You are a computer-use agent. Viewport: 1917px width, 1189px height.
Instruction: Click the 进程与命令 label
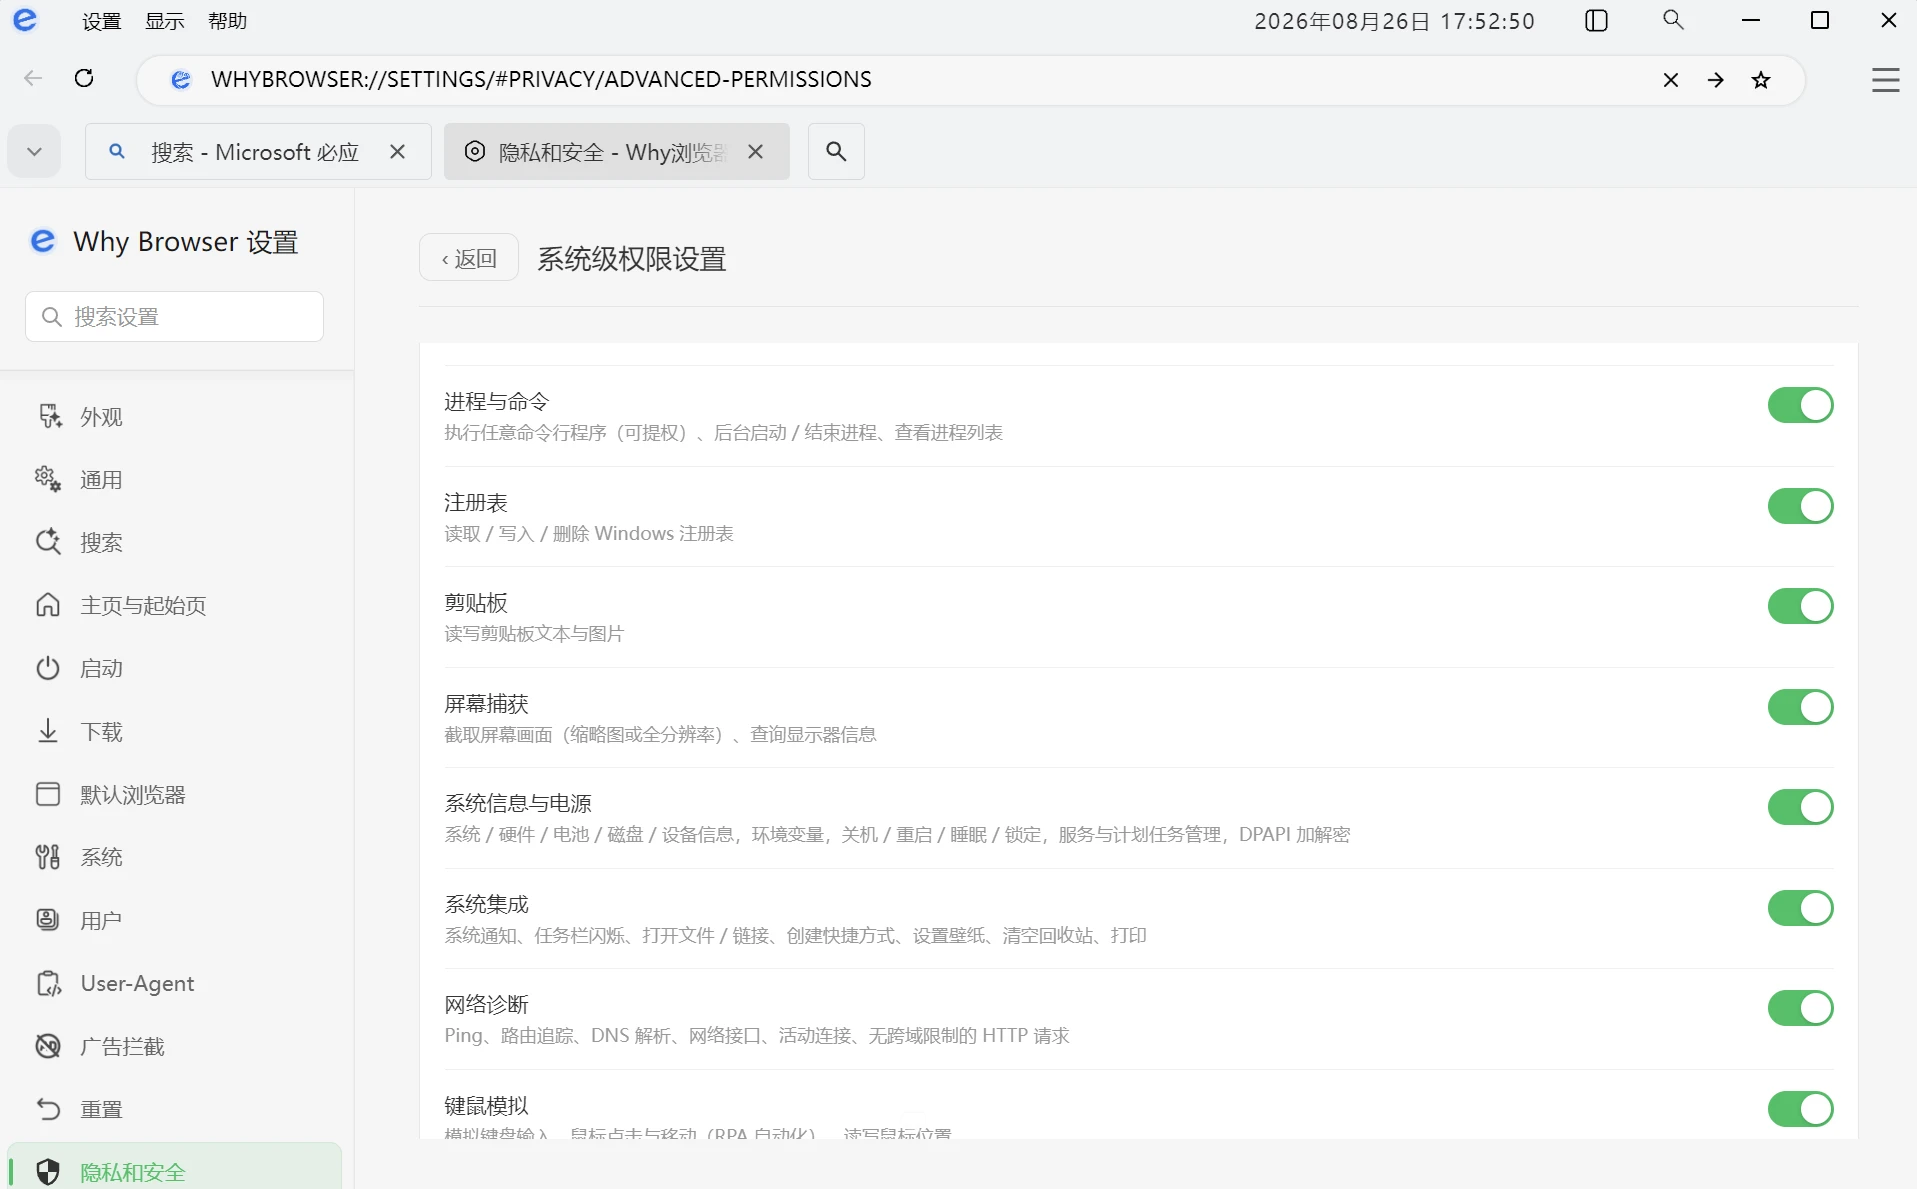coord(497,401)
